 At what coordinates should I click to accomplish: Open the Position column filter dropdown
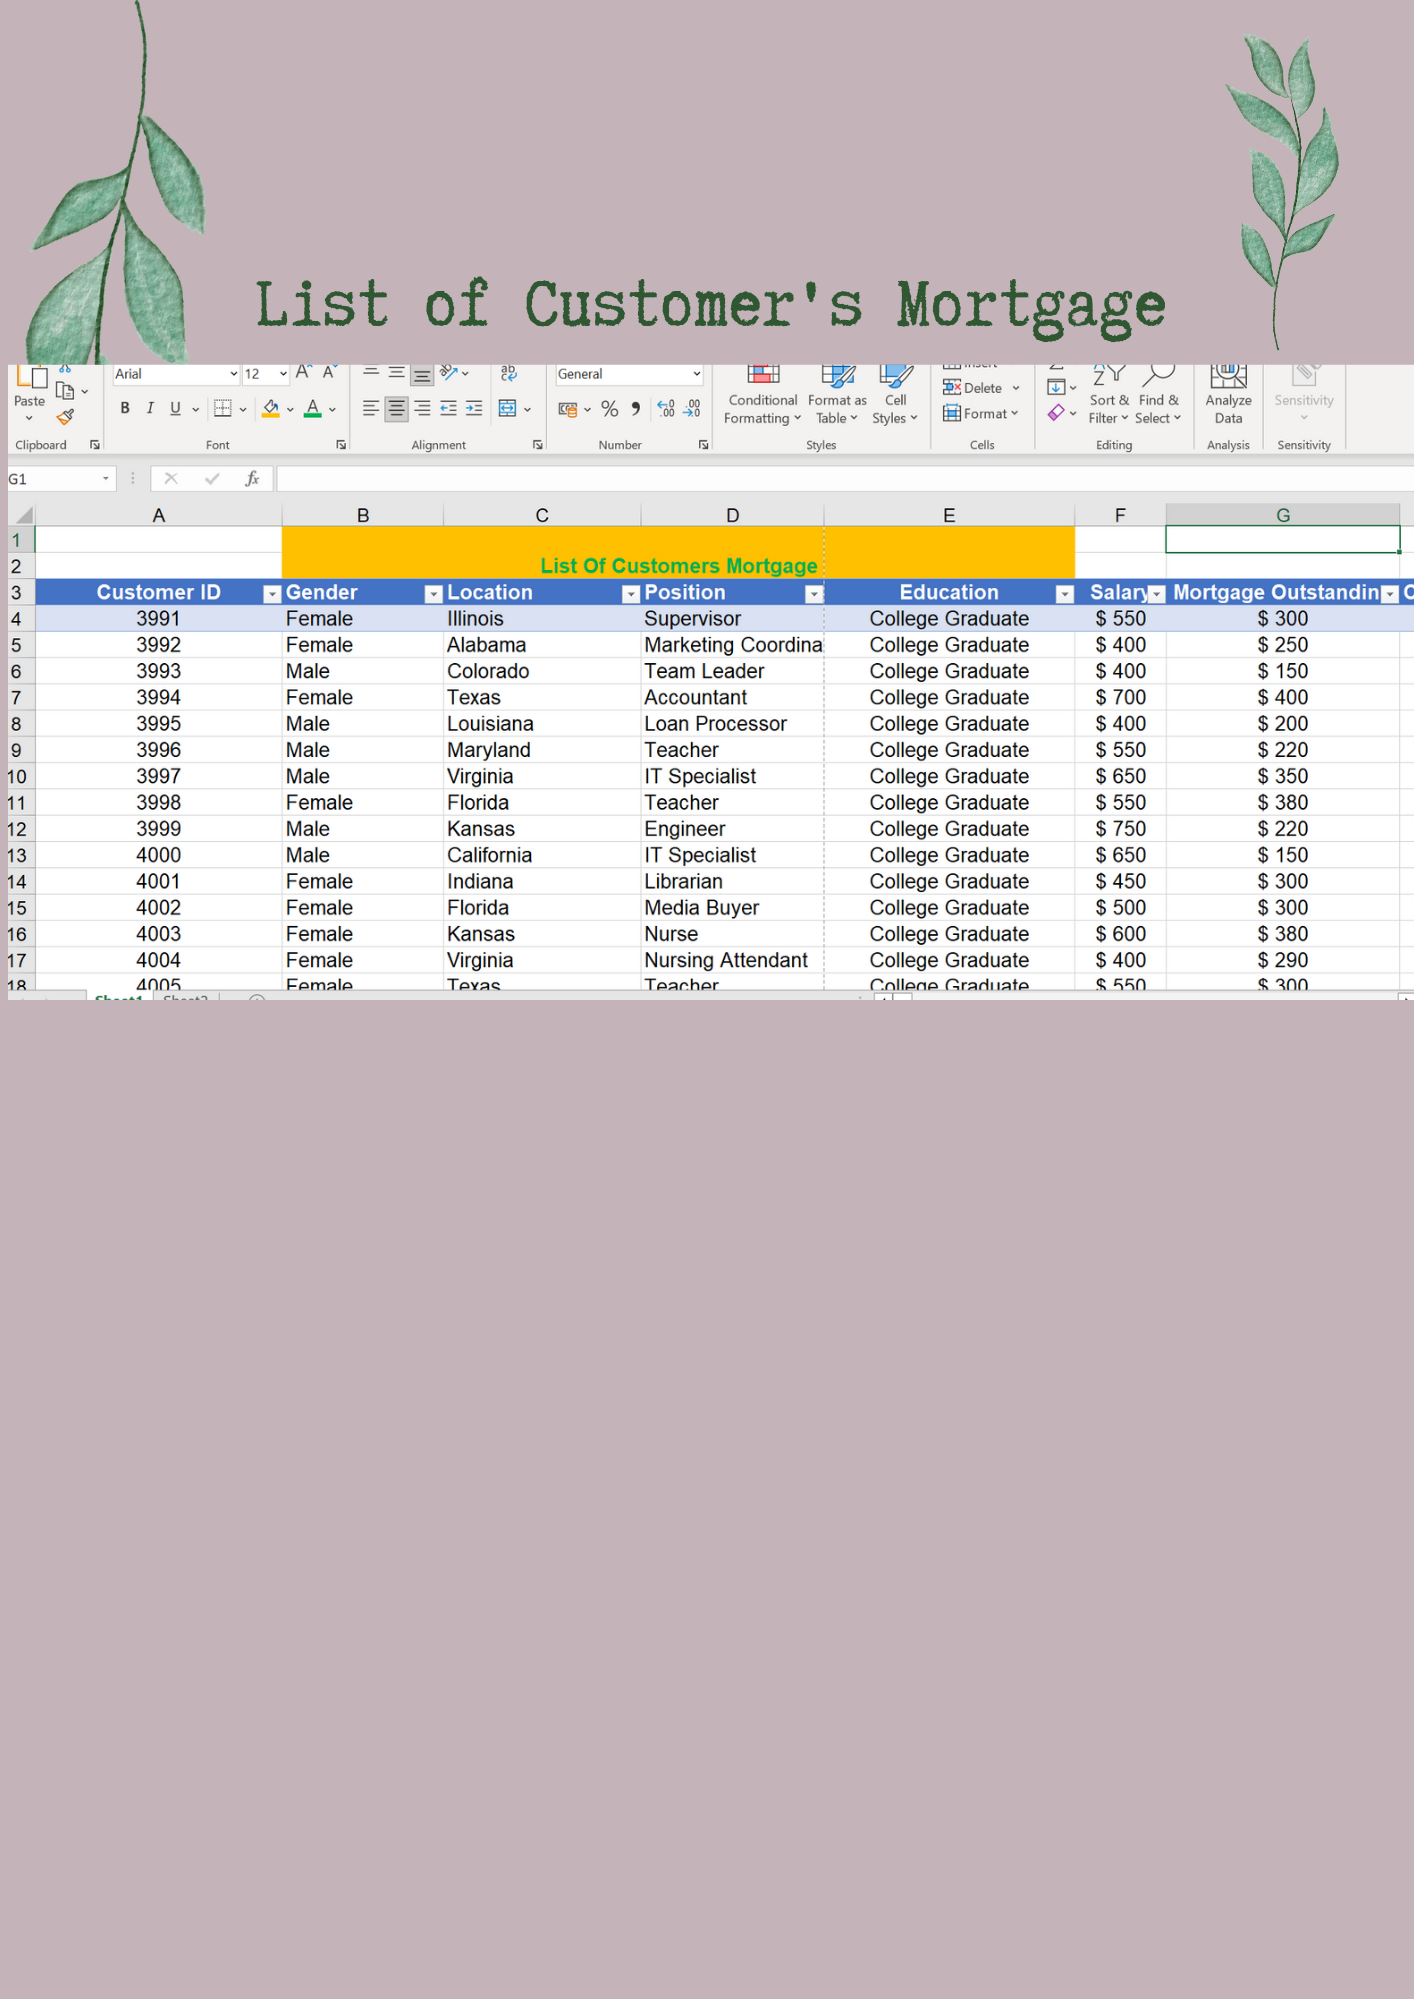tap(814, 594)
